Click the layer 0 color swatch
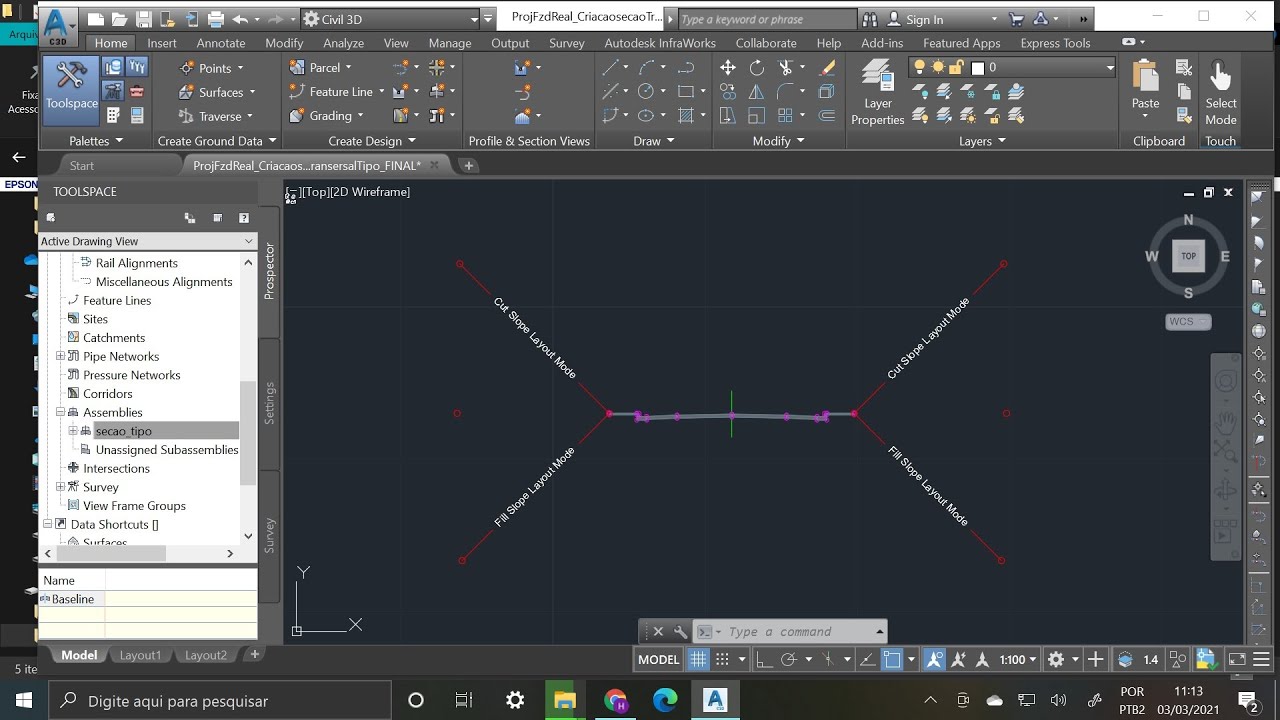 [978, 68]
